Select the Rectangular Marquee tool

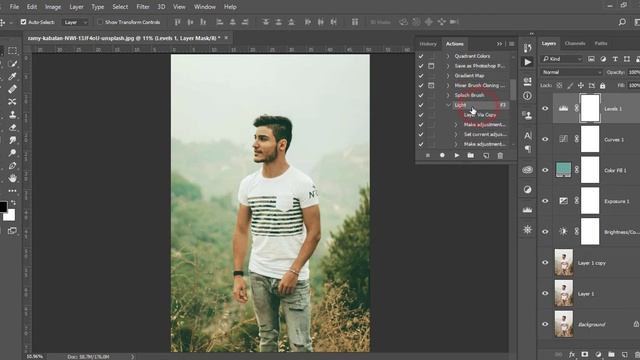coord(12,51)
